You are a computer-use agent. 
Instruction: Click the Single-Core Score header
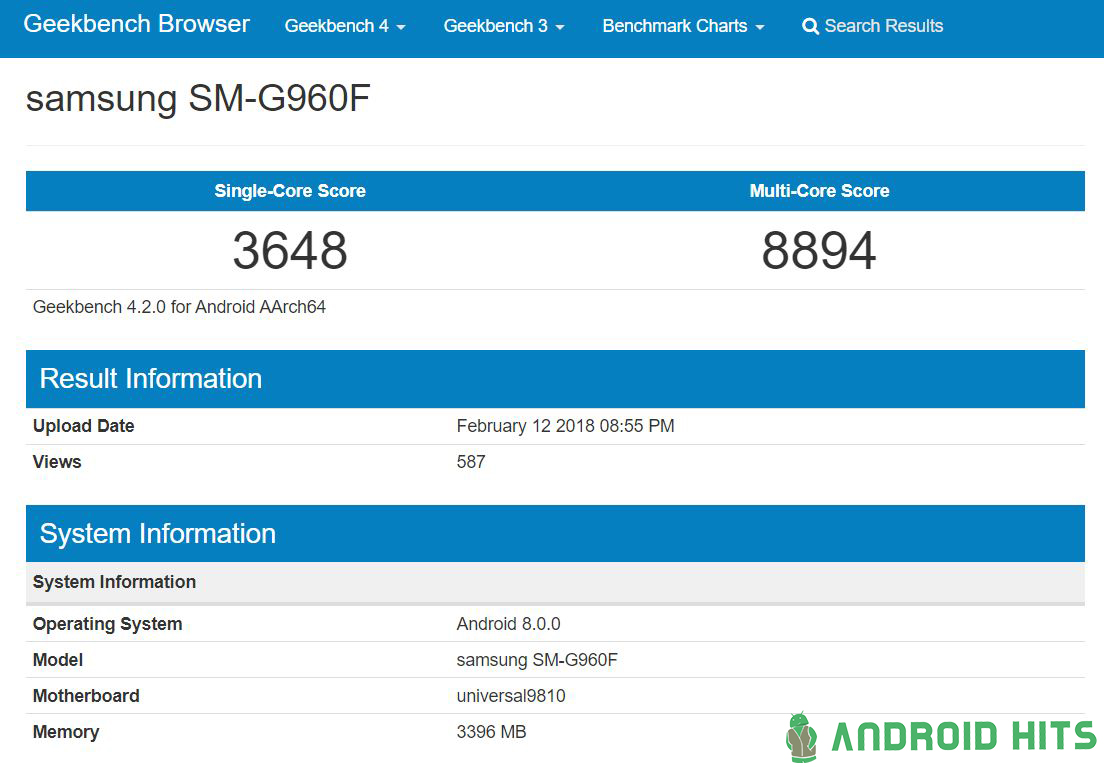pyautogui.click(x=290, y=191)
